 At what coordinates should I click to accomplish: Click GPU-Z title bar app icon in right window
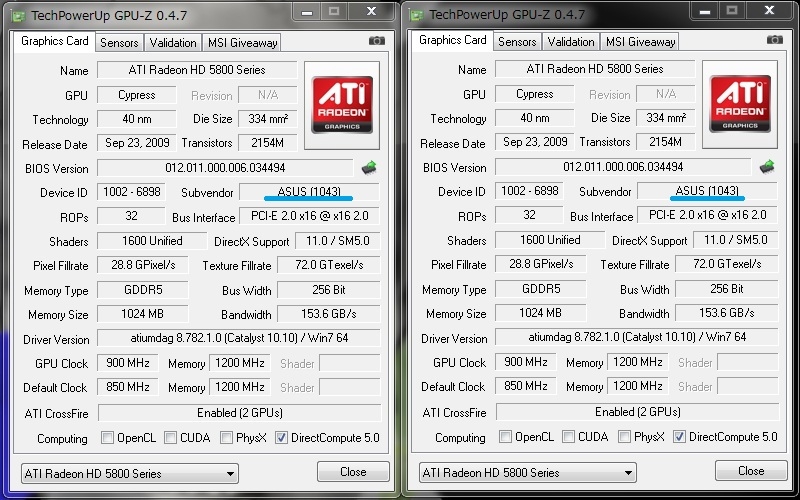[x=417, y=14]
